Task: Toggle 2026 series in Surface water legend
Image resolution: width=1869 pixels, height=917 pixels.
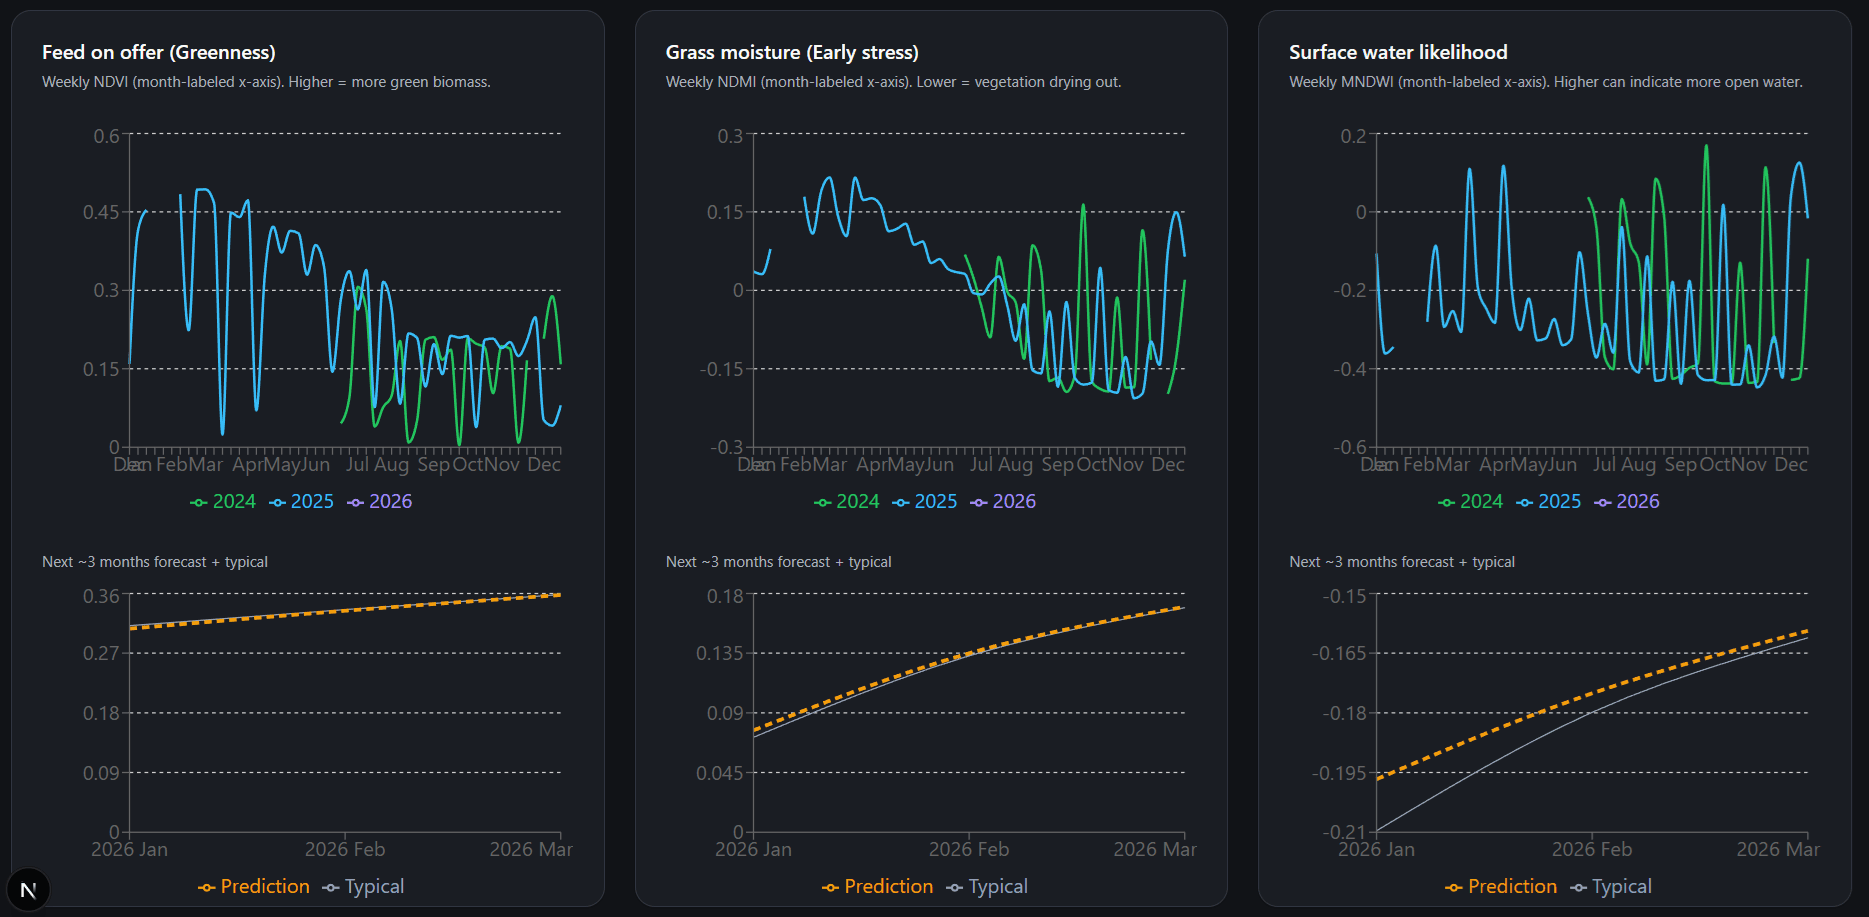Action: [1627, 502]
